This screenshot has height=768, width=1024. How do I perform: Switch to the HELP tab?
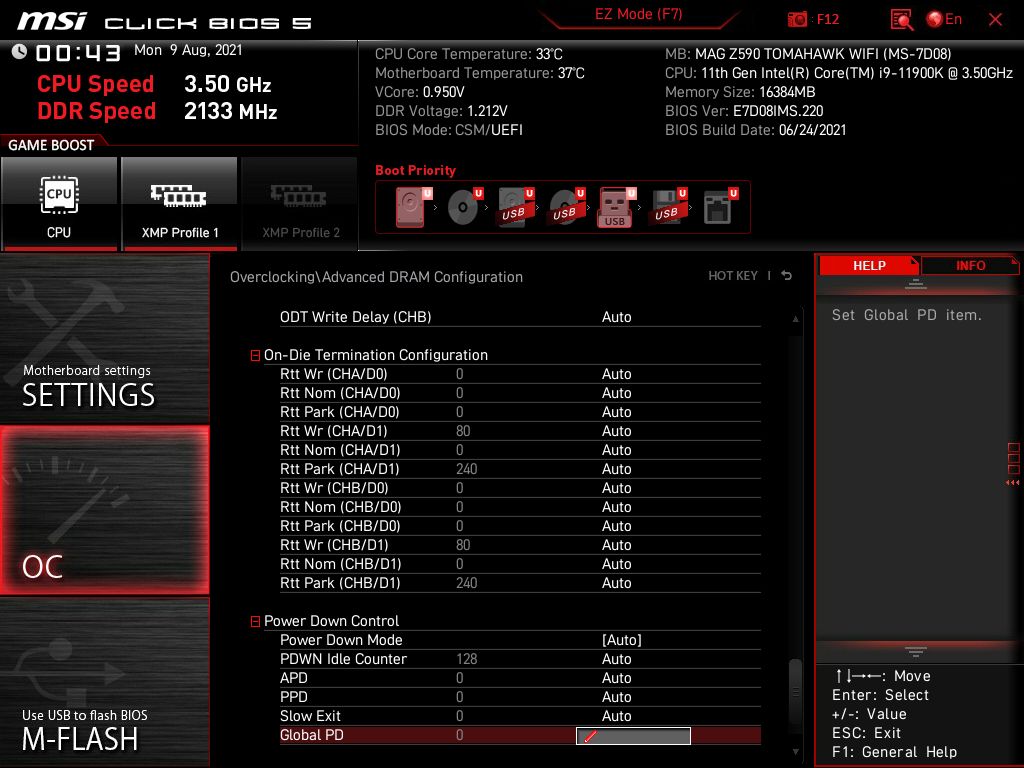(869, 266)
